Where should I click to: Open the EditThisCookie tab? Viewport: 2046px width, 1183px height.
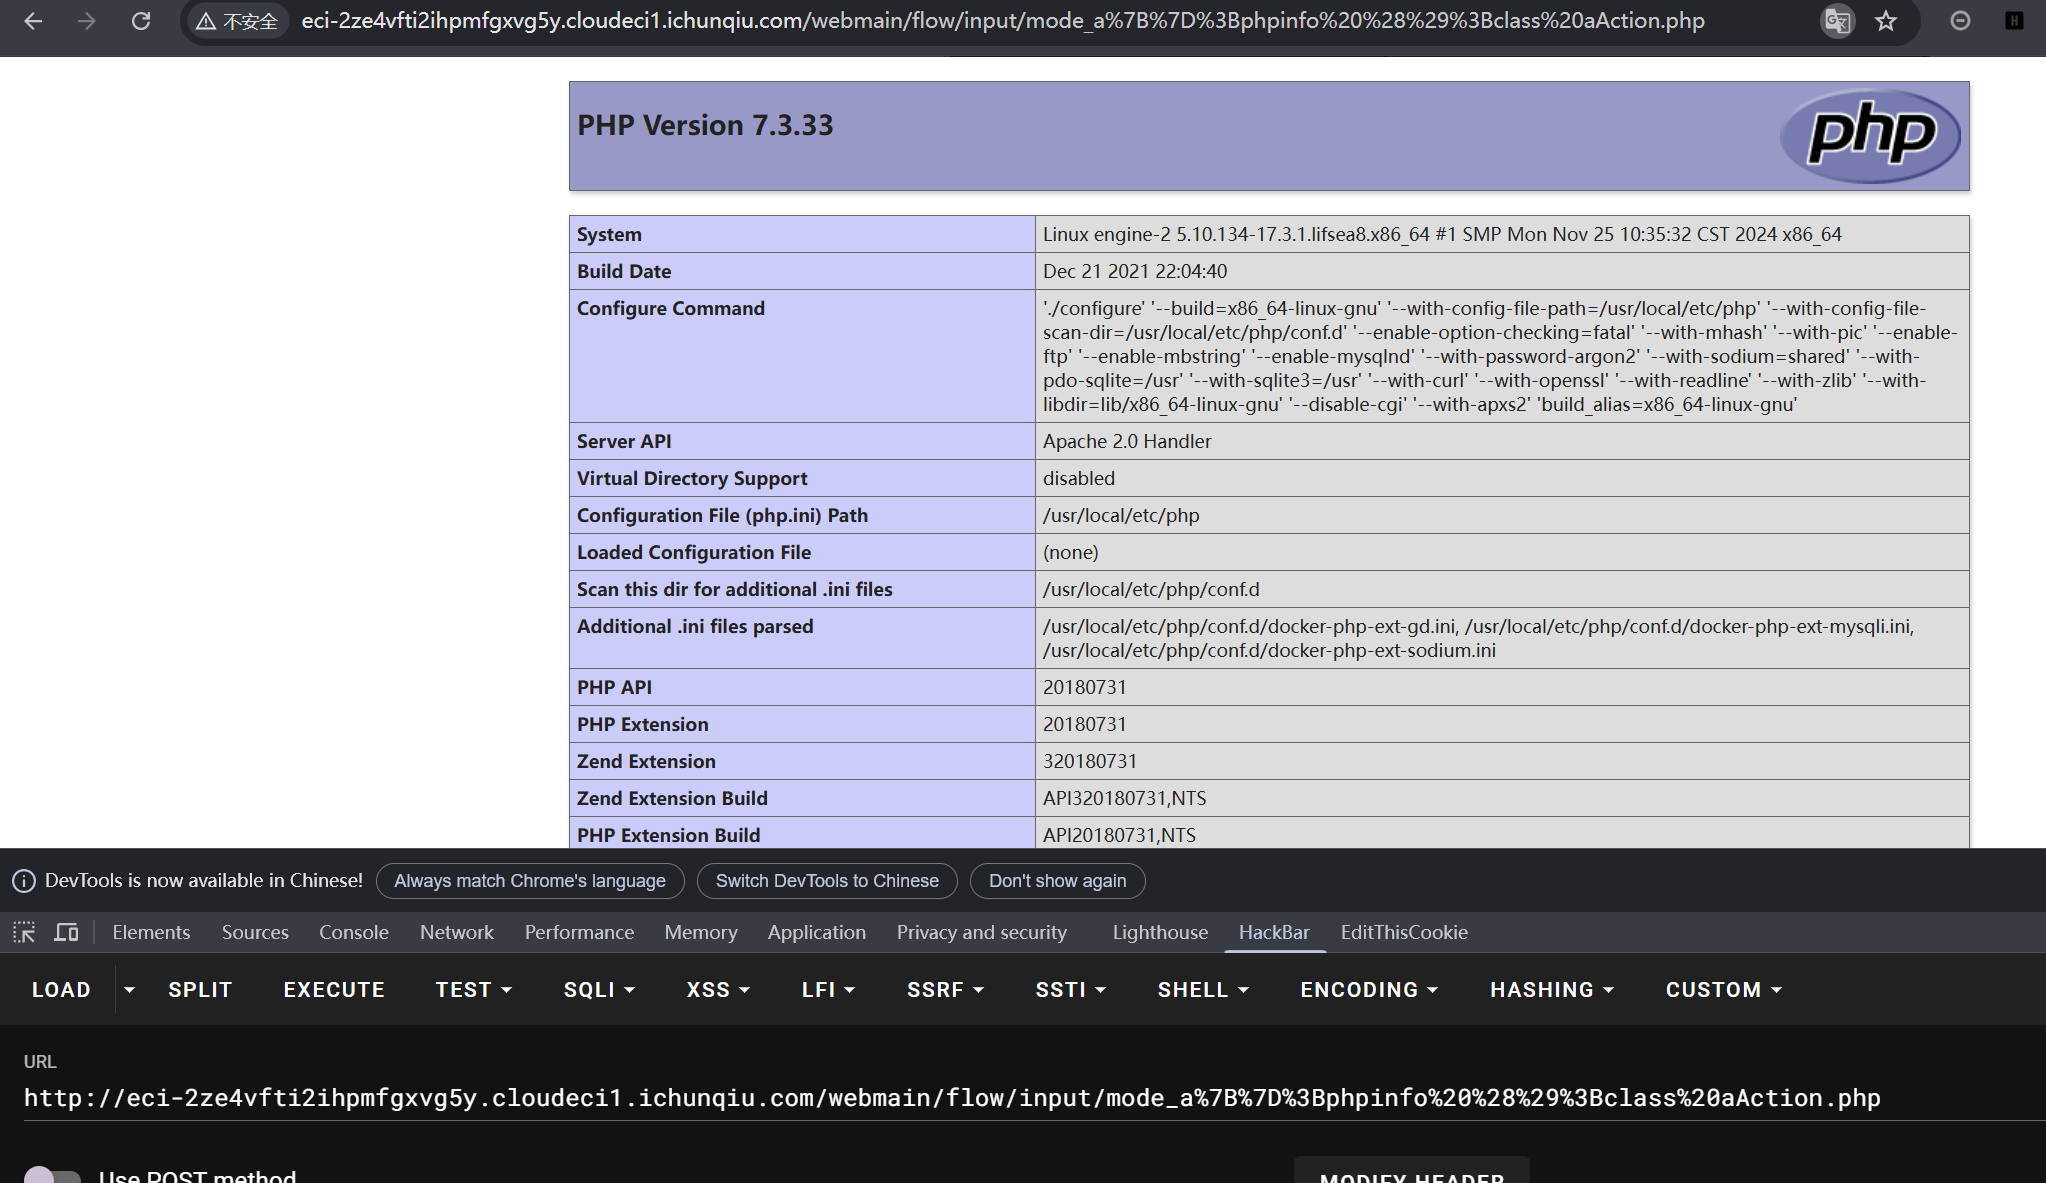[1403, 932]
